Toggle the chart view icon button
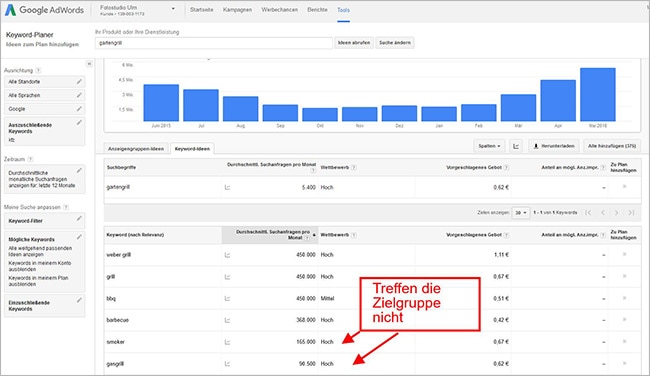Screen dimensions: 650x376 point(516,146)
